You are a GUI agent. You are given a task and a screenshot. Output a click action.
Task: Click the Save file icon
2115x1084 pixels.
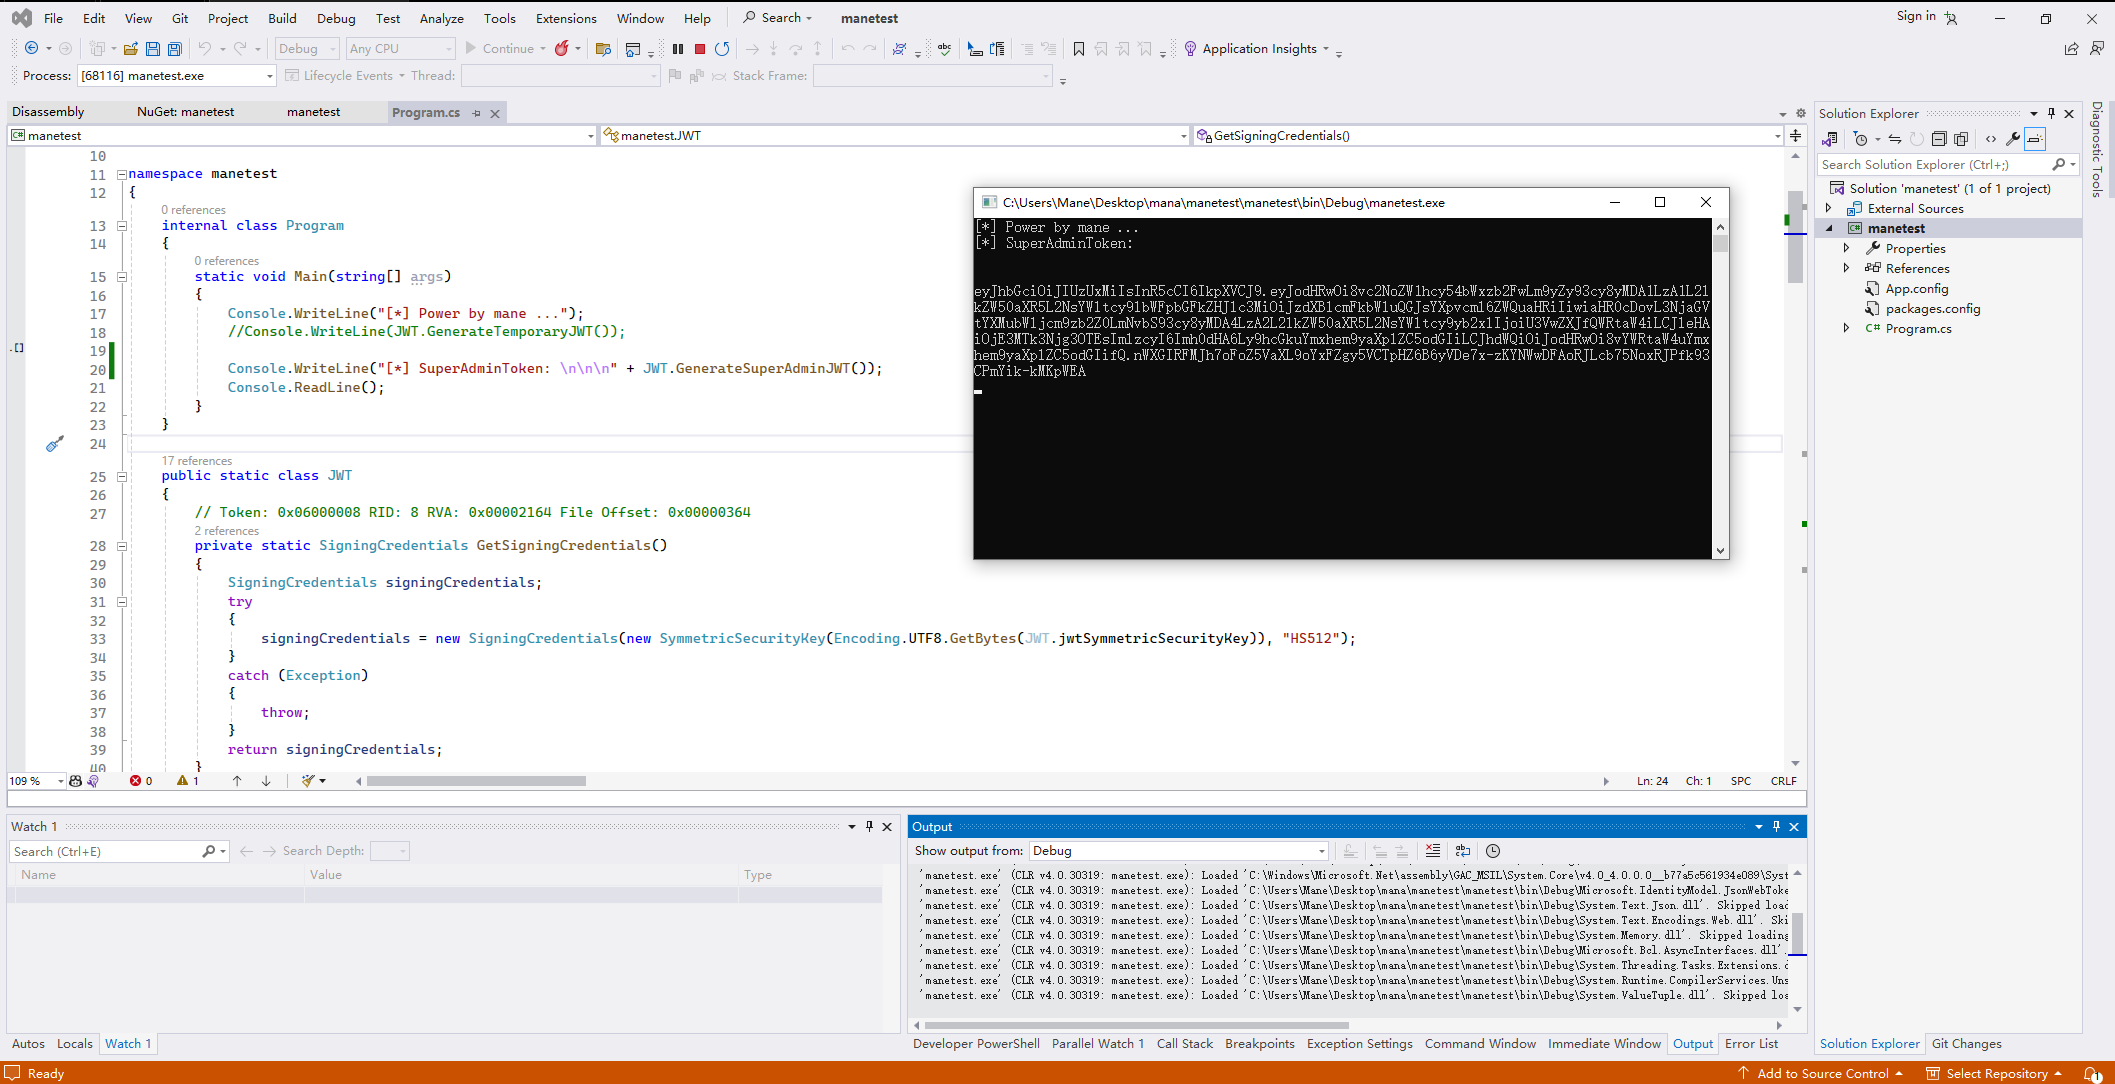(153, 48)
